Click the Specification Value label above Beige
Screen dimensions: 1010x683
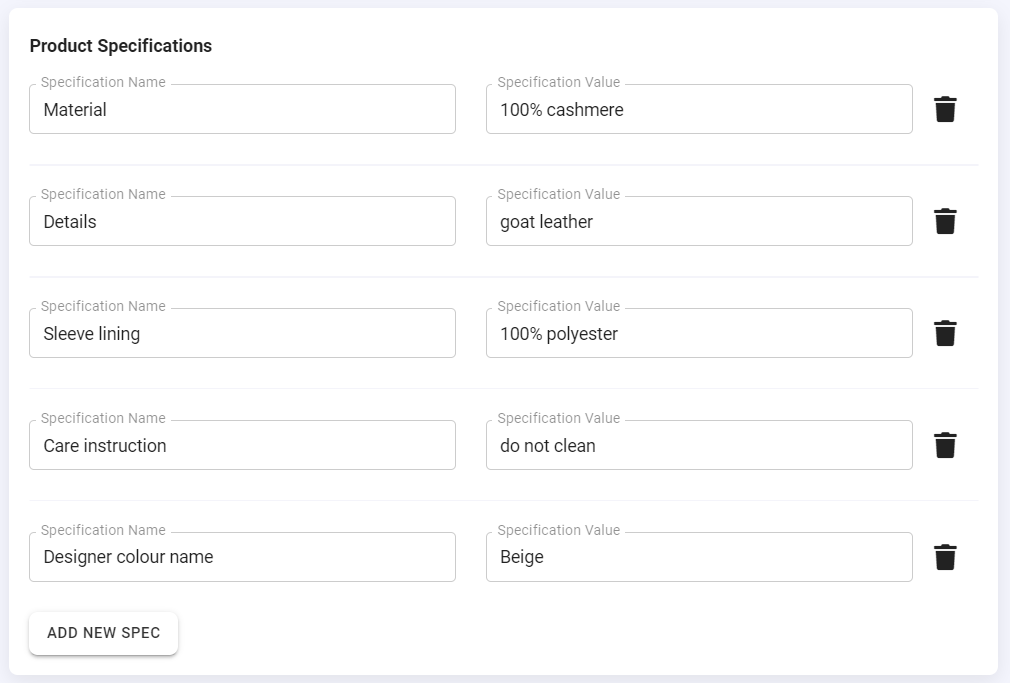pos(557,530)
